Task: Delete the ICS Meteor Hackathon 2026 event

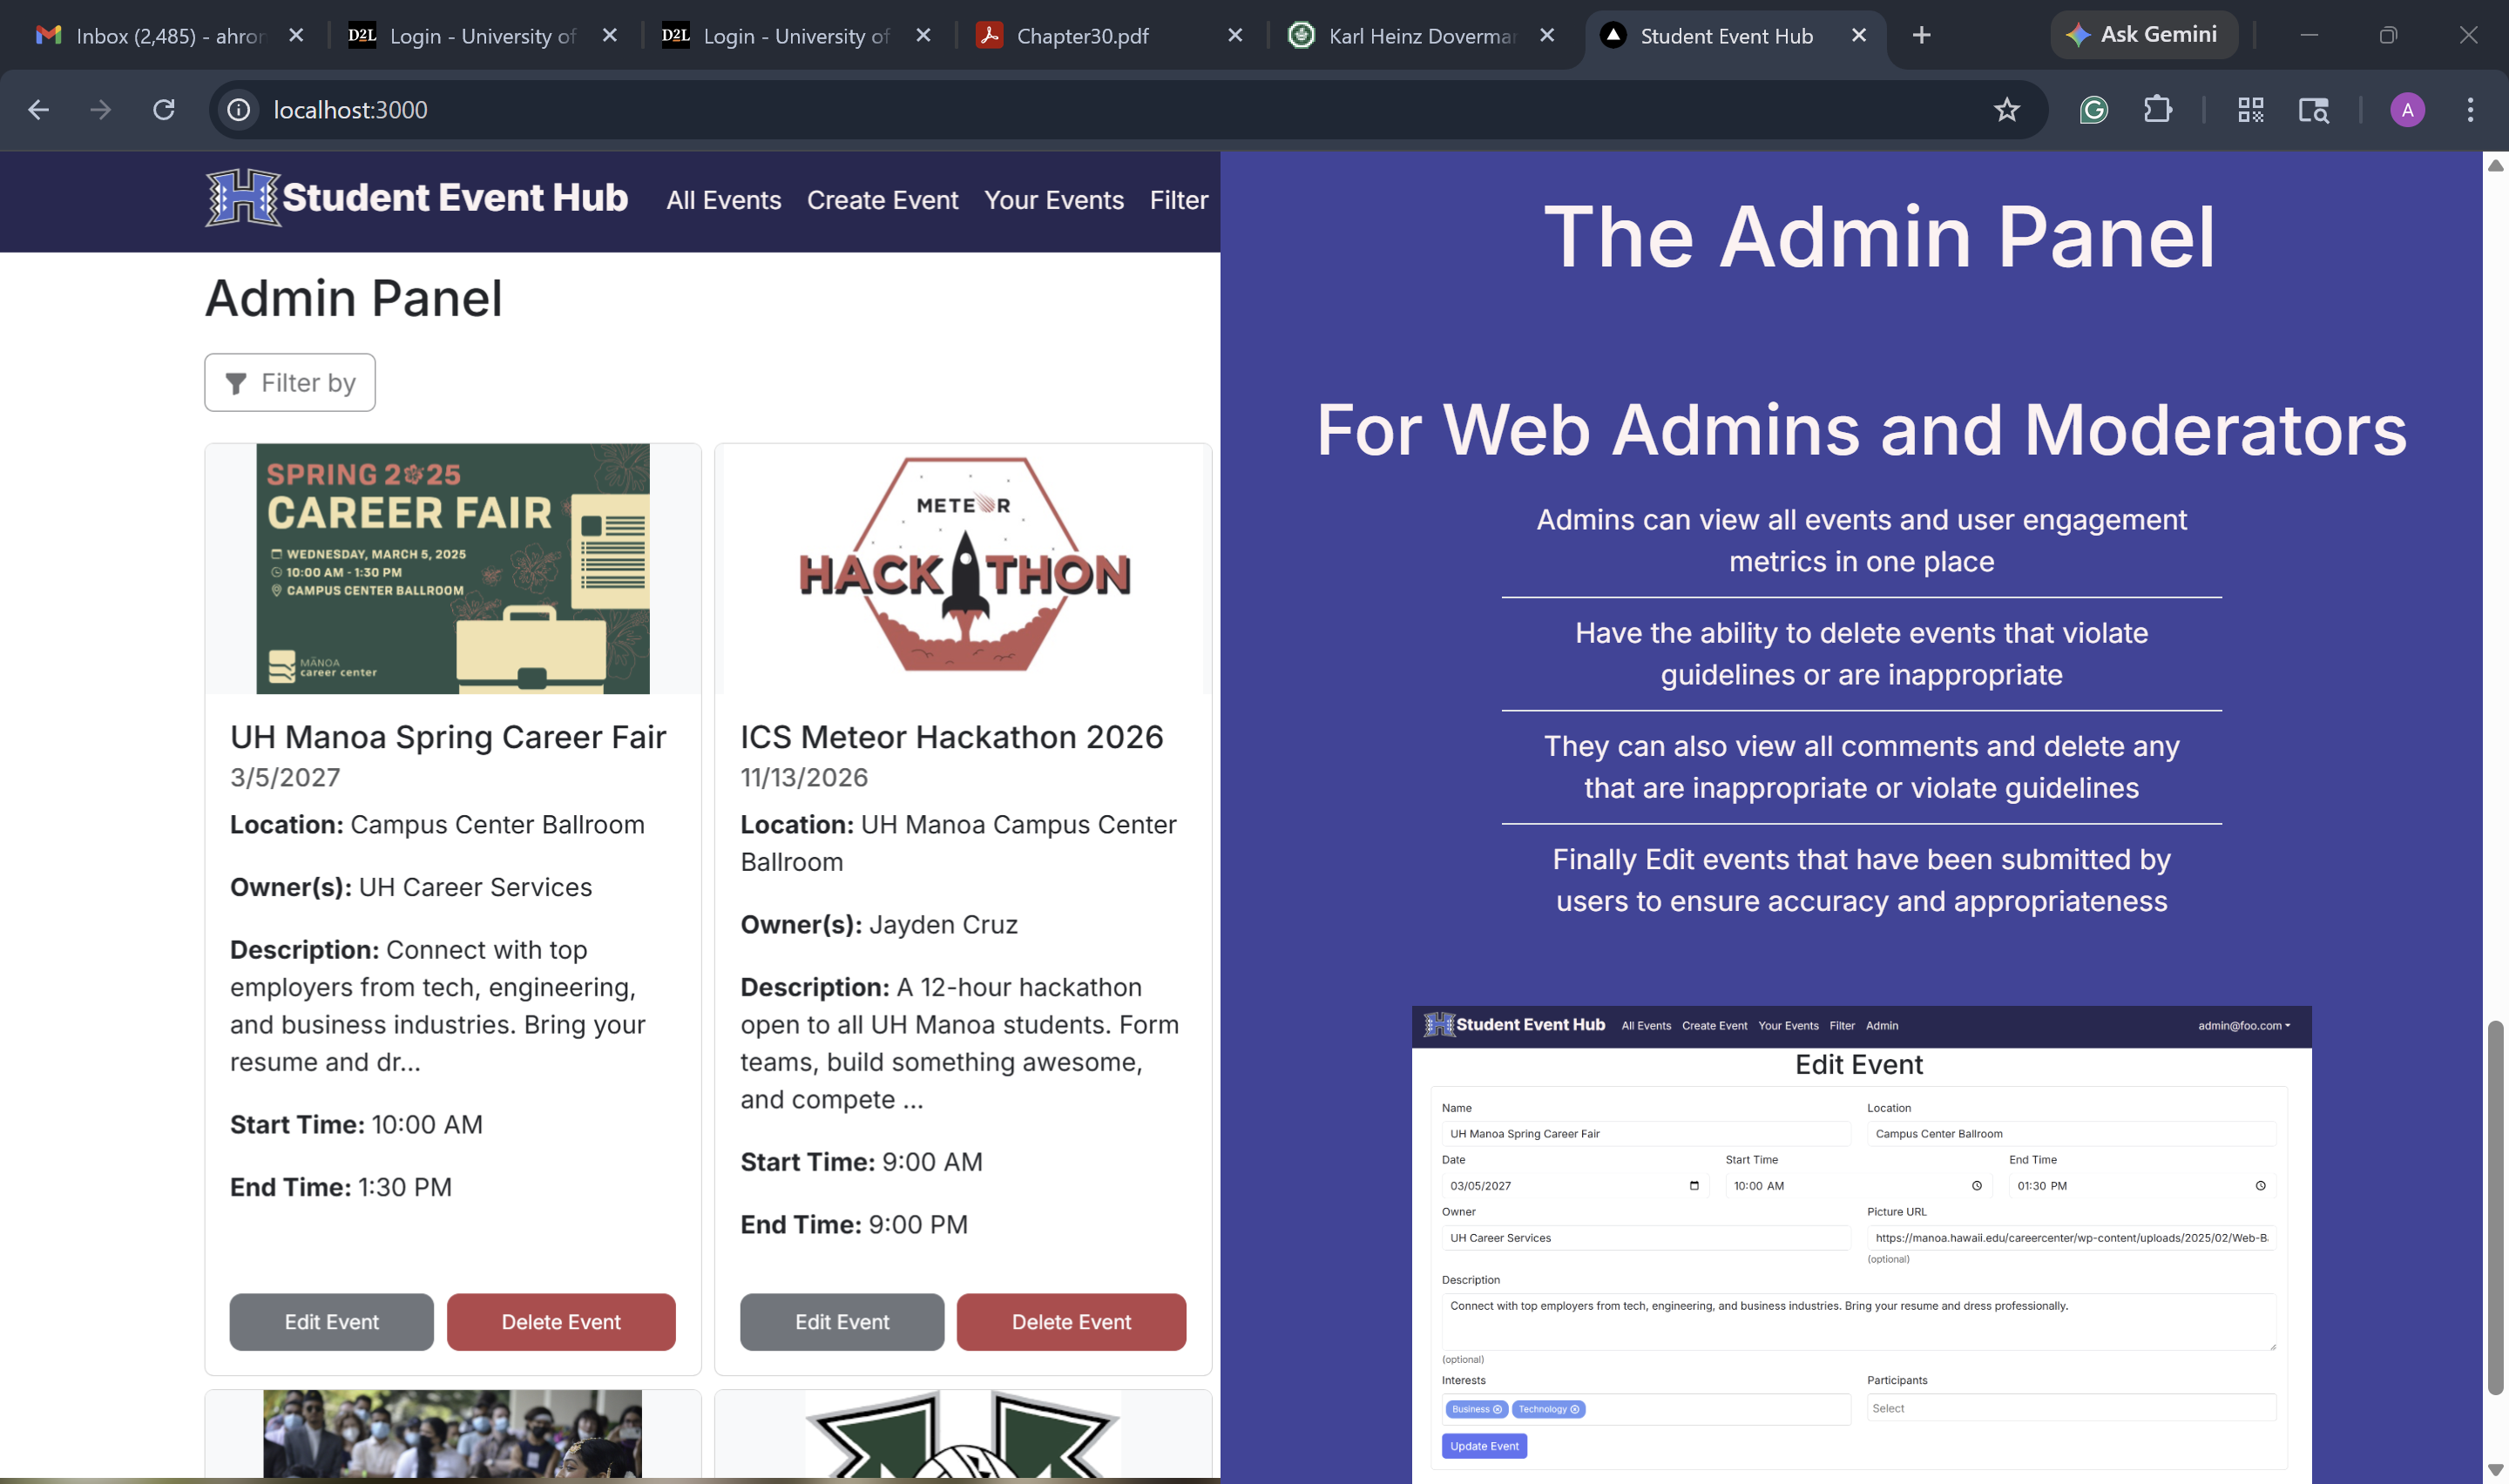Action: (1071, 1322)
